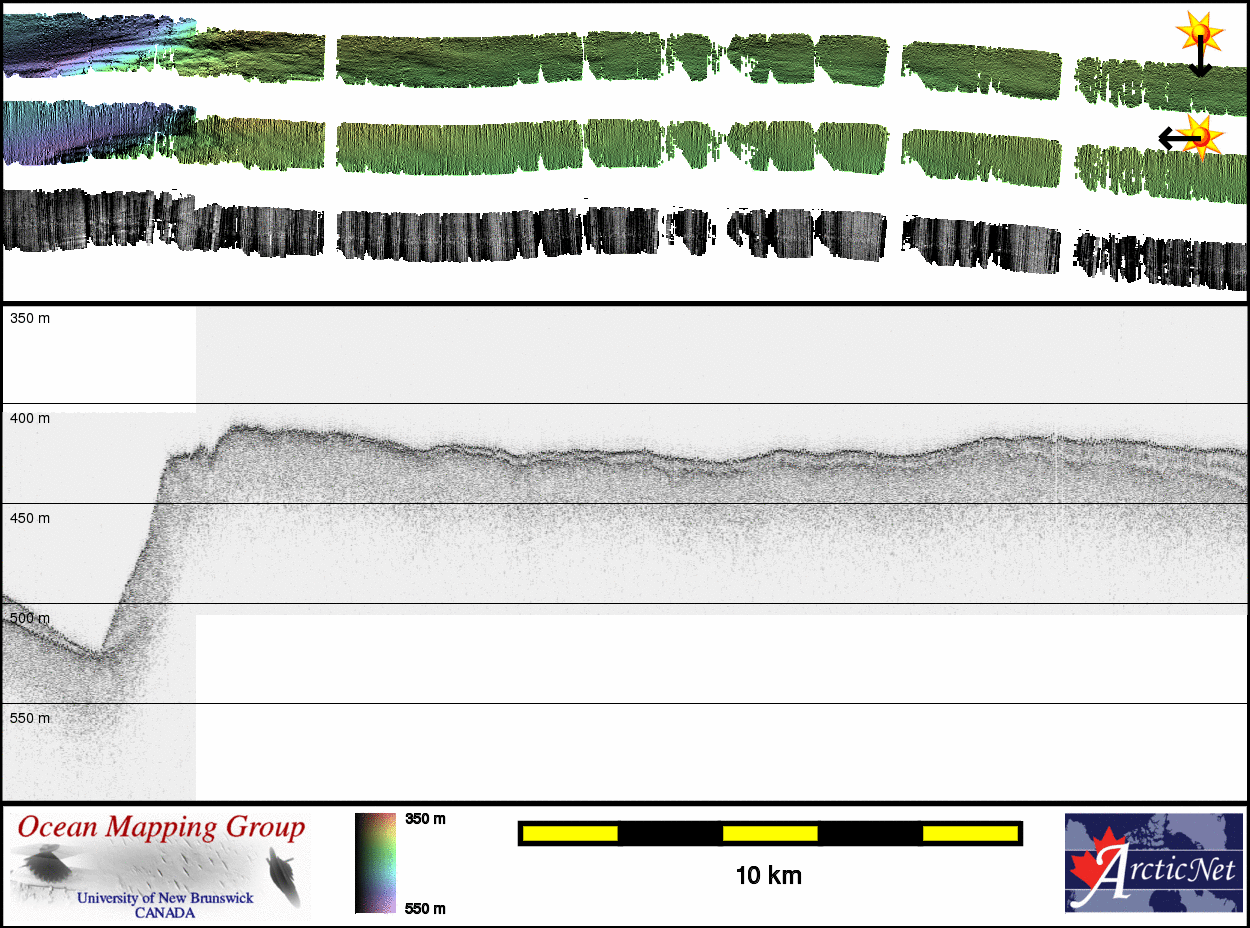Click the 350 m depth axis label
1250x928 pixels.
pyautogui.click(x=30, y=318)
